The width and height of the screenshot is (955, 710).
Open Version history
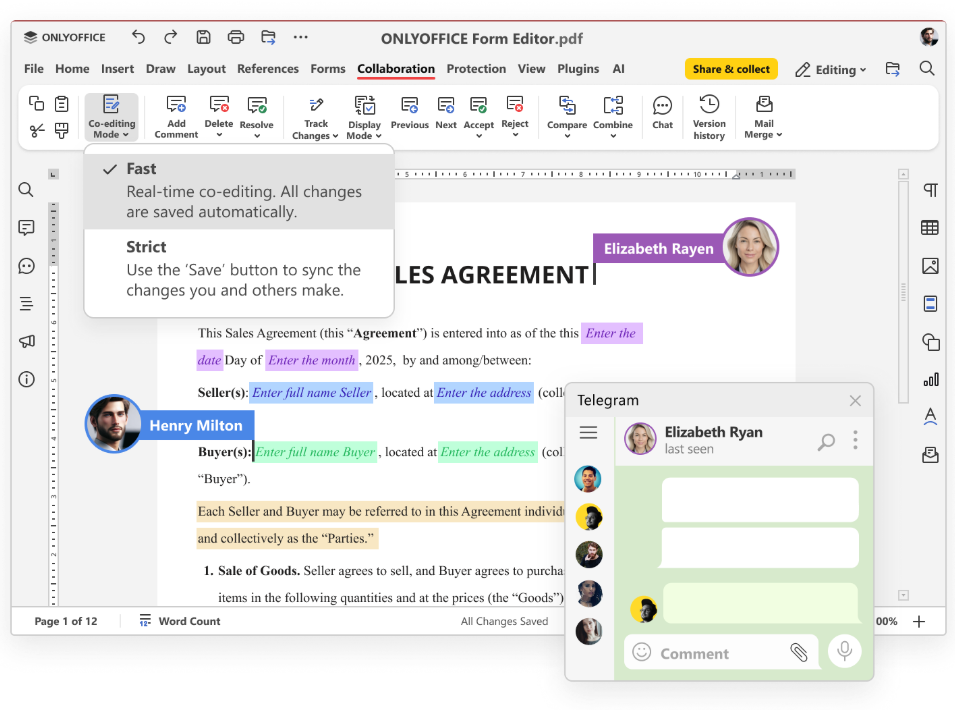(709, 117)
